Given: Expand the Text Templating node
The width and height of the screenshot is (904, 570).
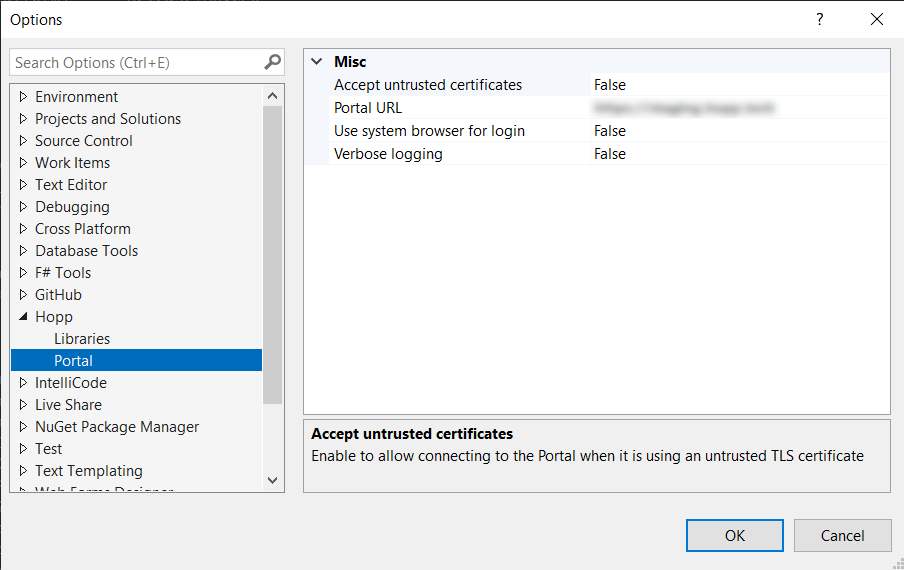Looking at the screenshot, I should point(23,470).
